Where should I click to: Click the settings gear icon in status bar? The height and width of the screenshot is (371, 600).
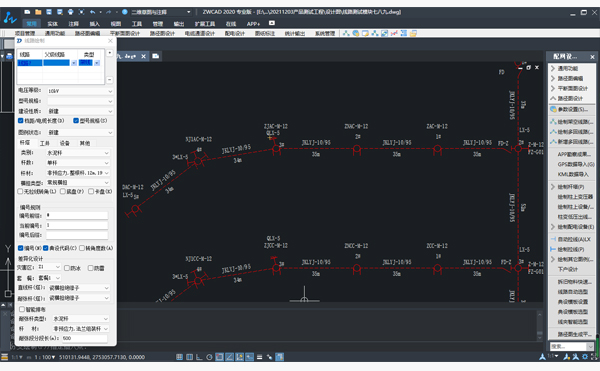585,356
